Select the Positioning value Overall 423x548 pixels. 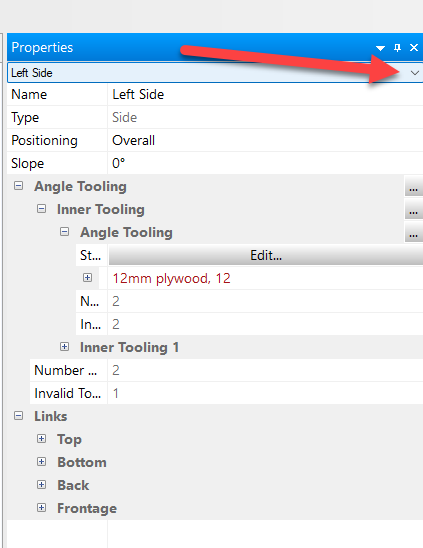click(265, 140)
